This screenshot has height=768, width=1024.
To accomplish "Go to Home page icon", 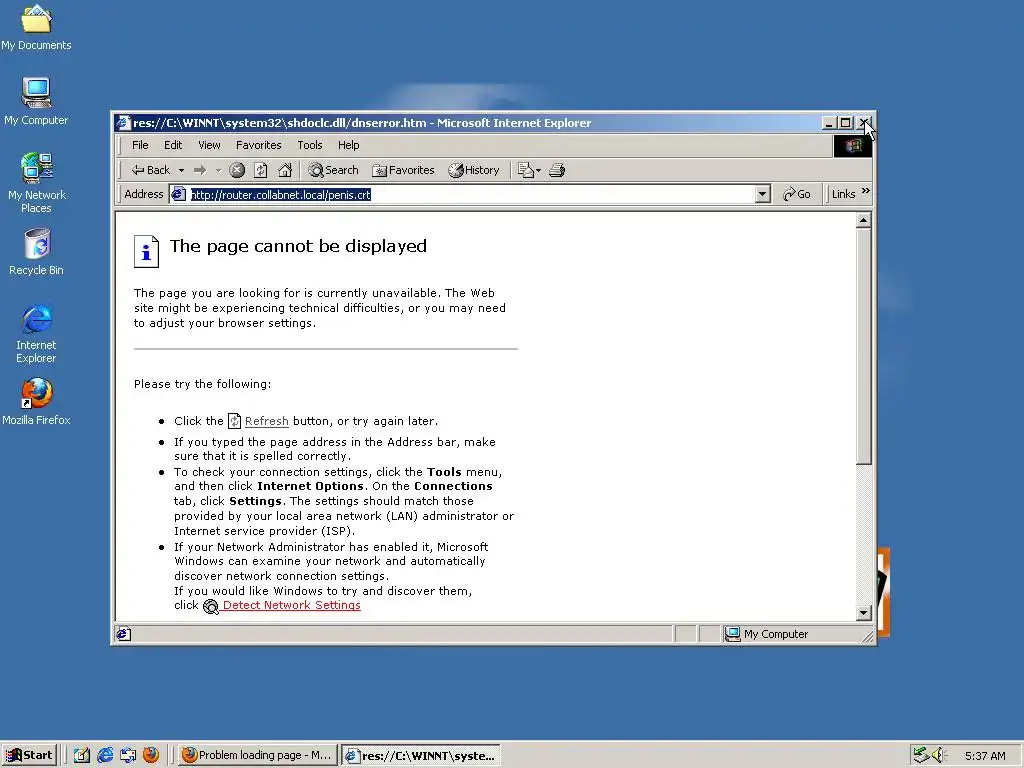I will (285, 170).
